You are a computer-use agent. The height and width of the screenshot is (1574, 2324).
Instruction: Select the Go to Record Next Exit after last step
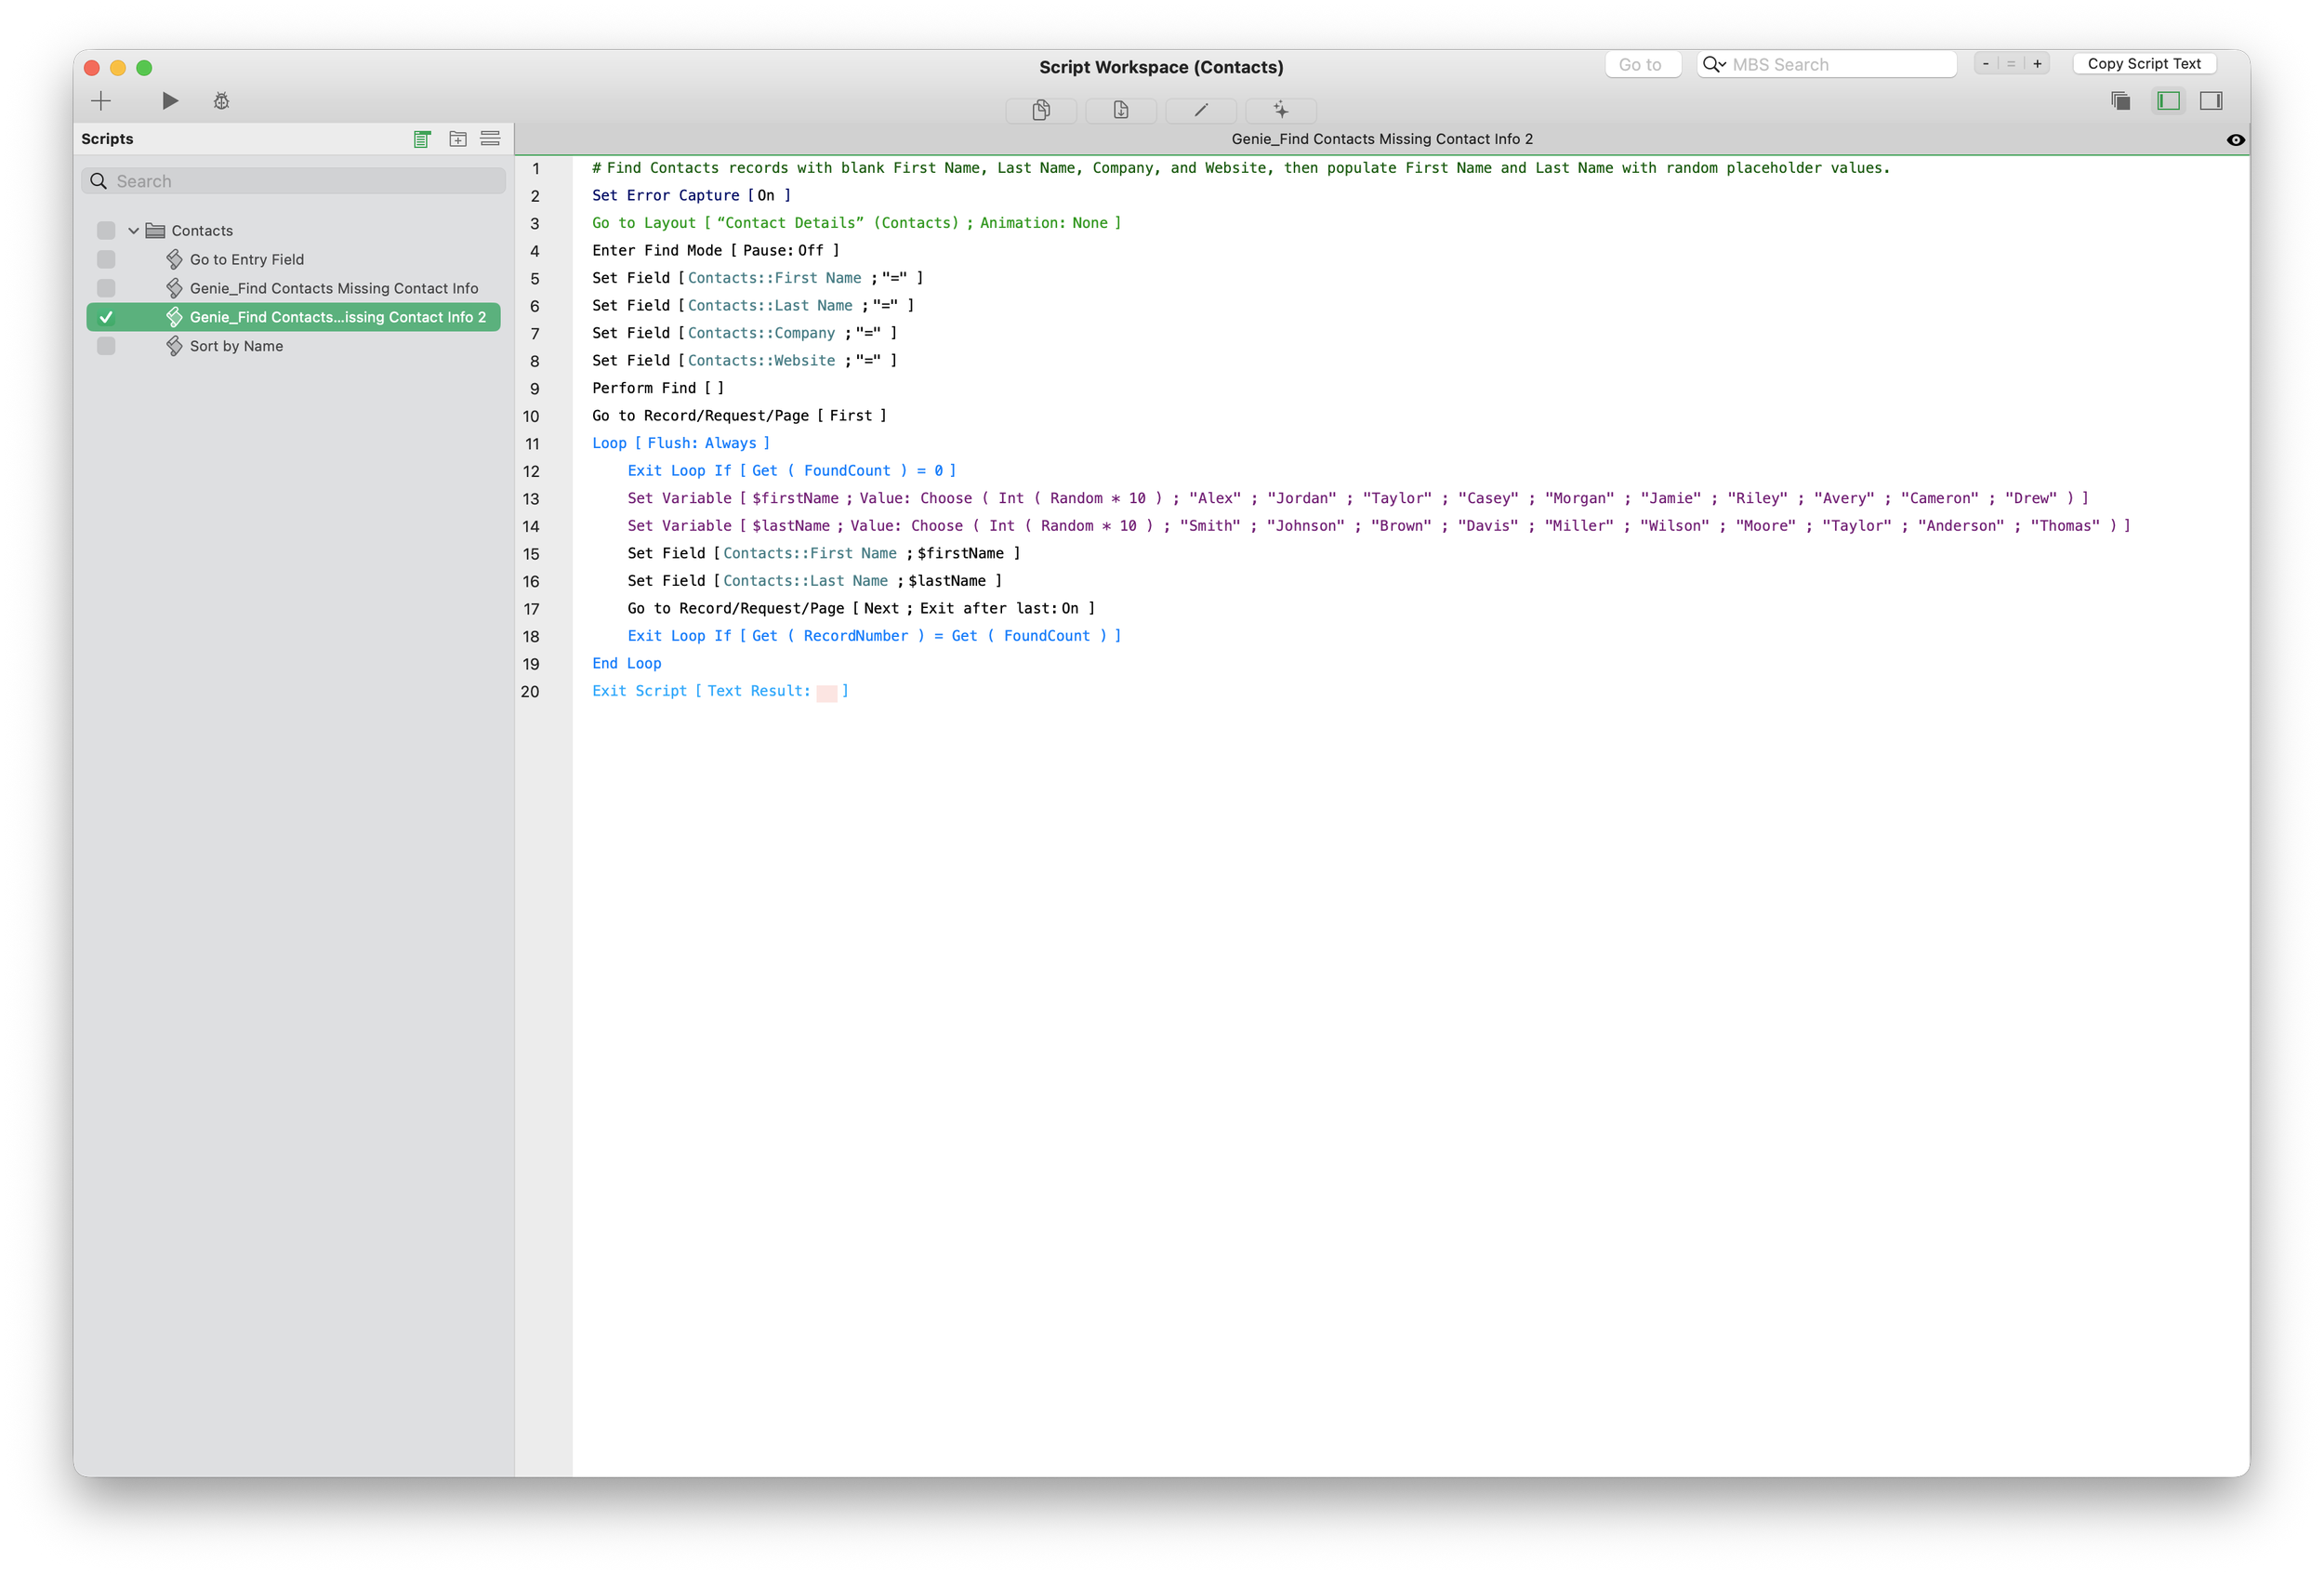861,608
